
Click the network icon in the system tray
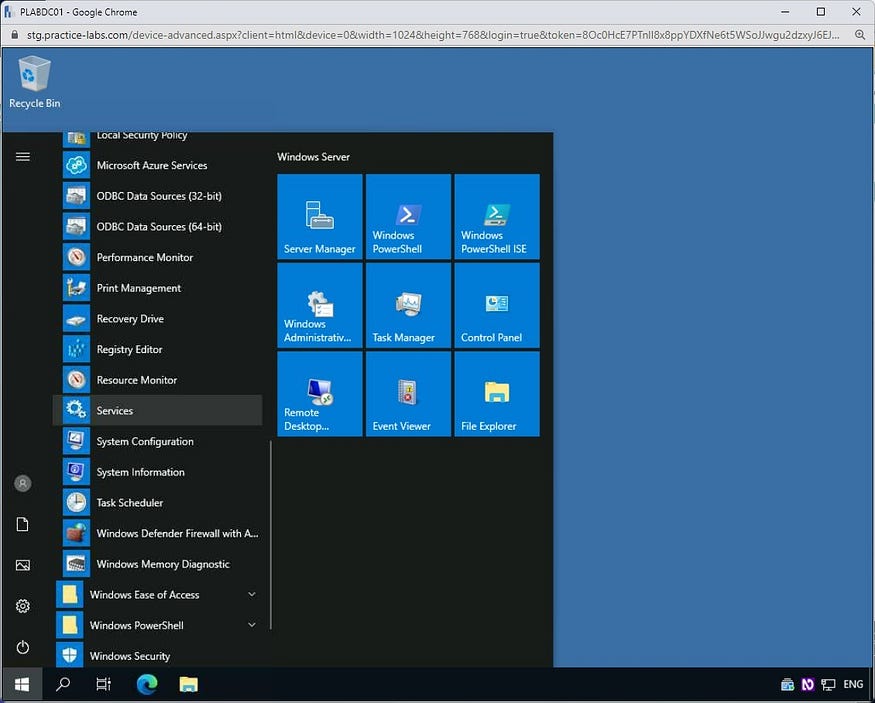coord(829,684)
